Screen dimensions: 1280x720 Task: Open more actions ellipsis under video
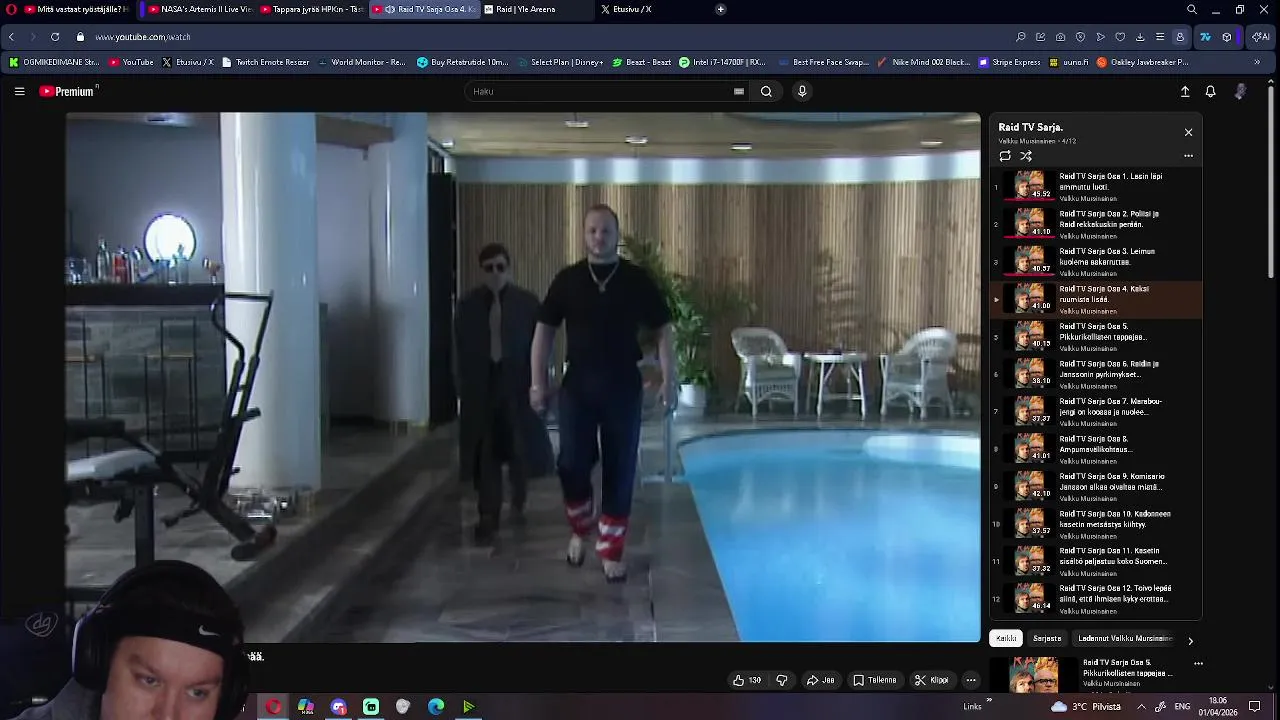click(970, 680)
